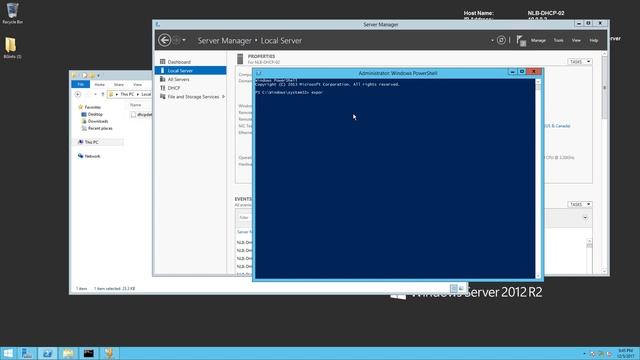Click the taskbar clock and date
This screenshot has width=640, height=360.
pos(626,353)
